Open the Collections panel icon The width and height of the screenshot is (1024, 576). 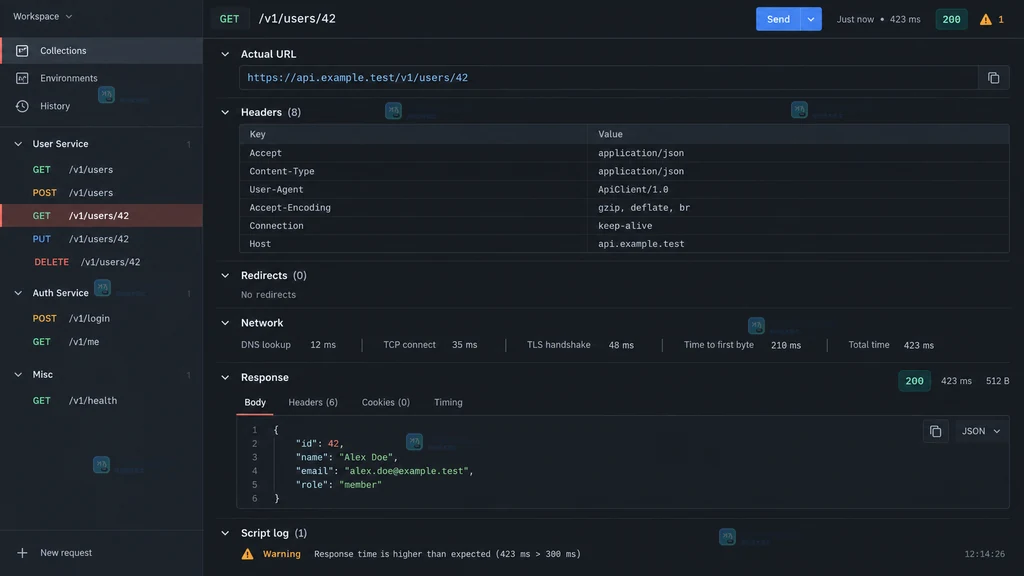[22, 50]
